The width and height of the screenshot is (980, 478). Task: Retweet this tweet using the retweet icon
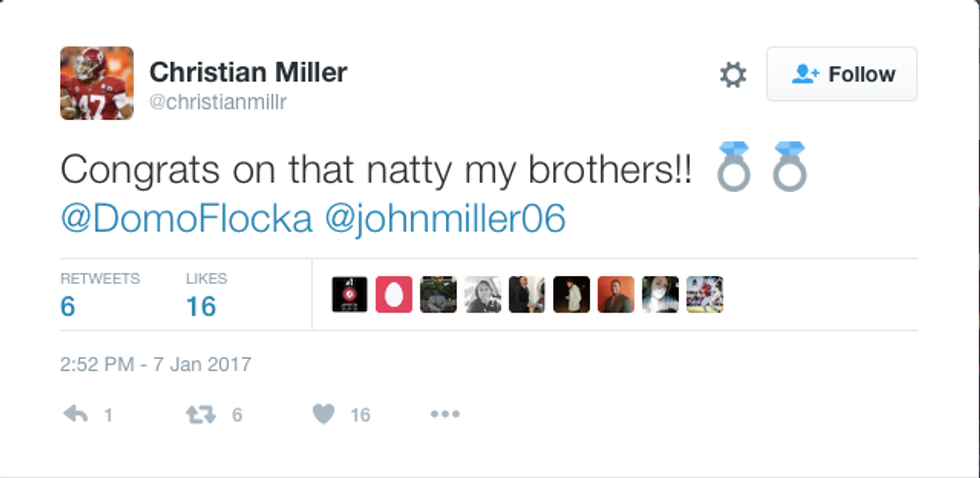pyautogui.click(x=201, y=414)
